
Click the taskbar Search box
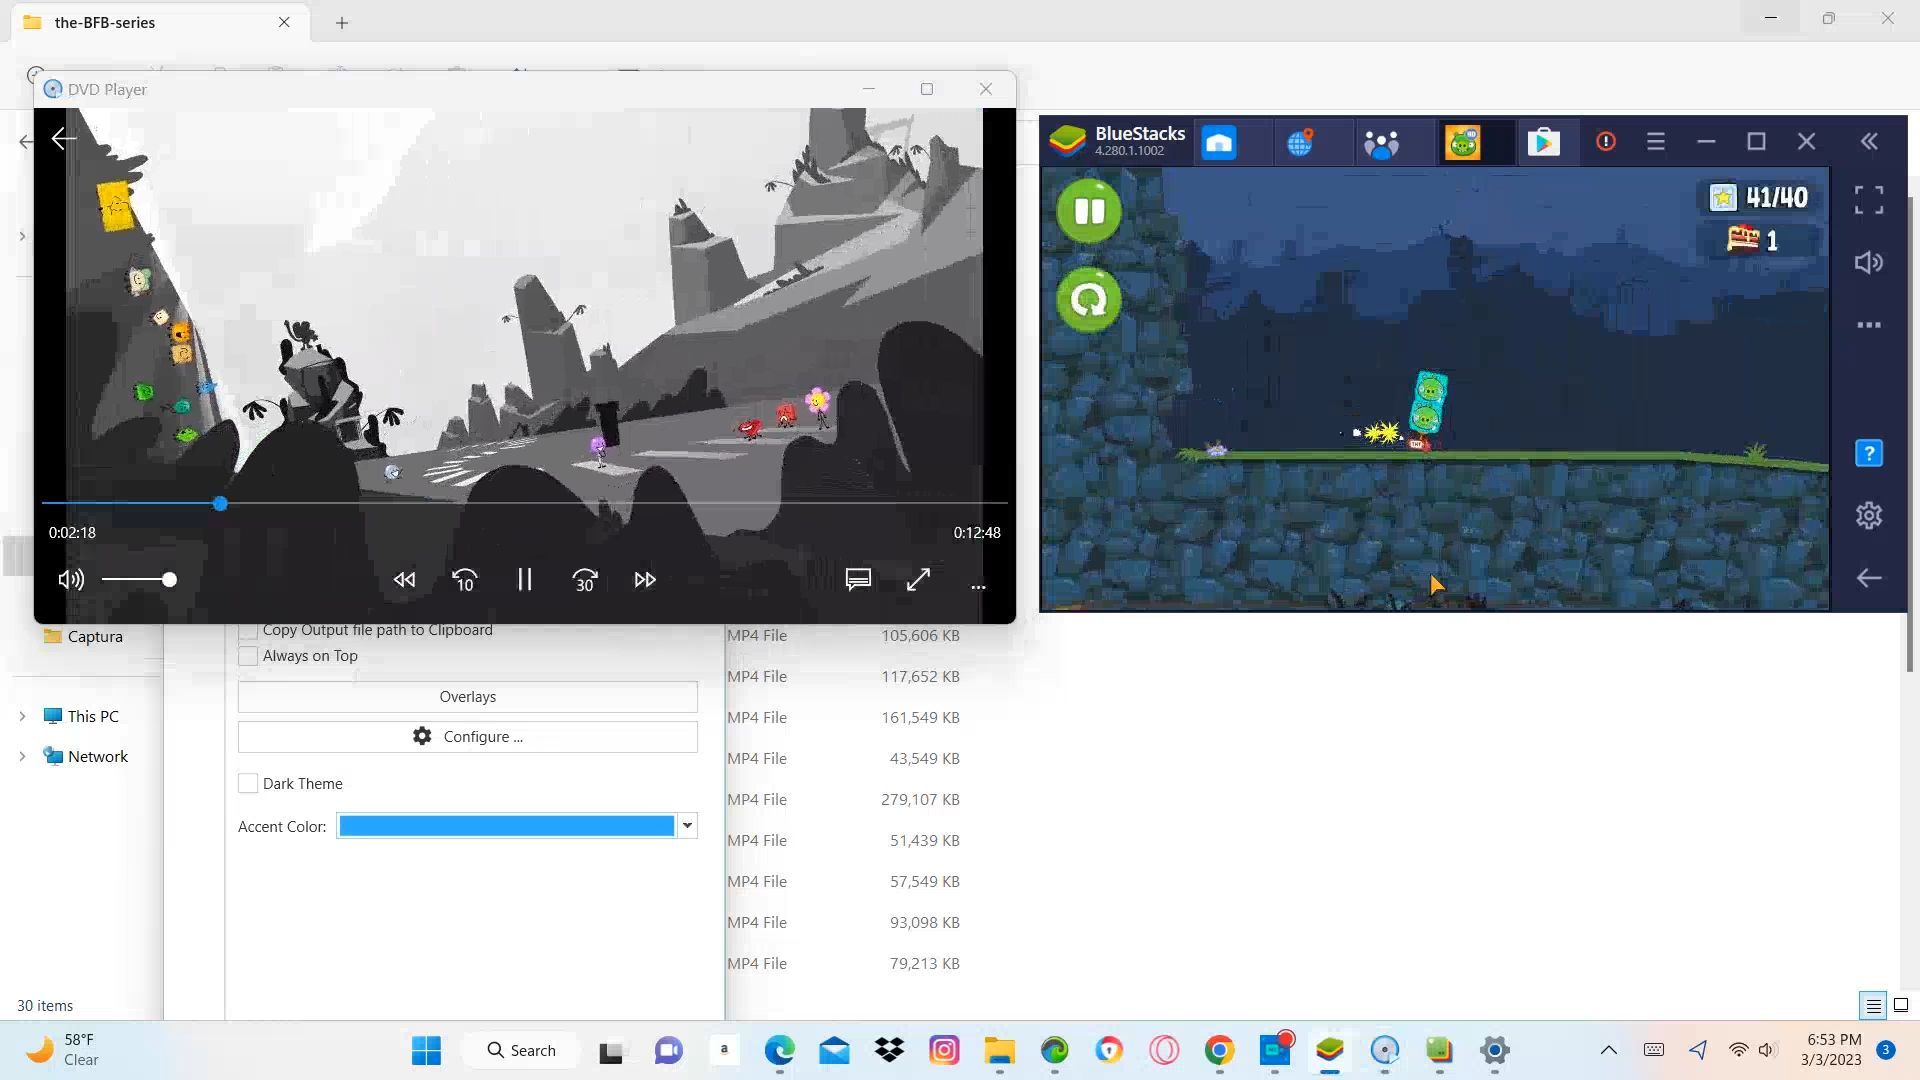[x=521, y=1051]
